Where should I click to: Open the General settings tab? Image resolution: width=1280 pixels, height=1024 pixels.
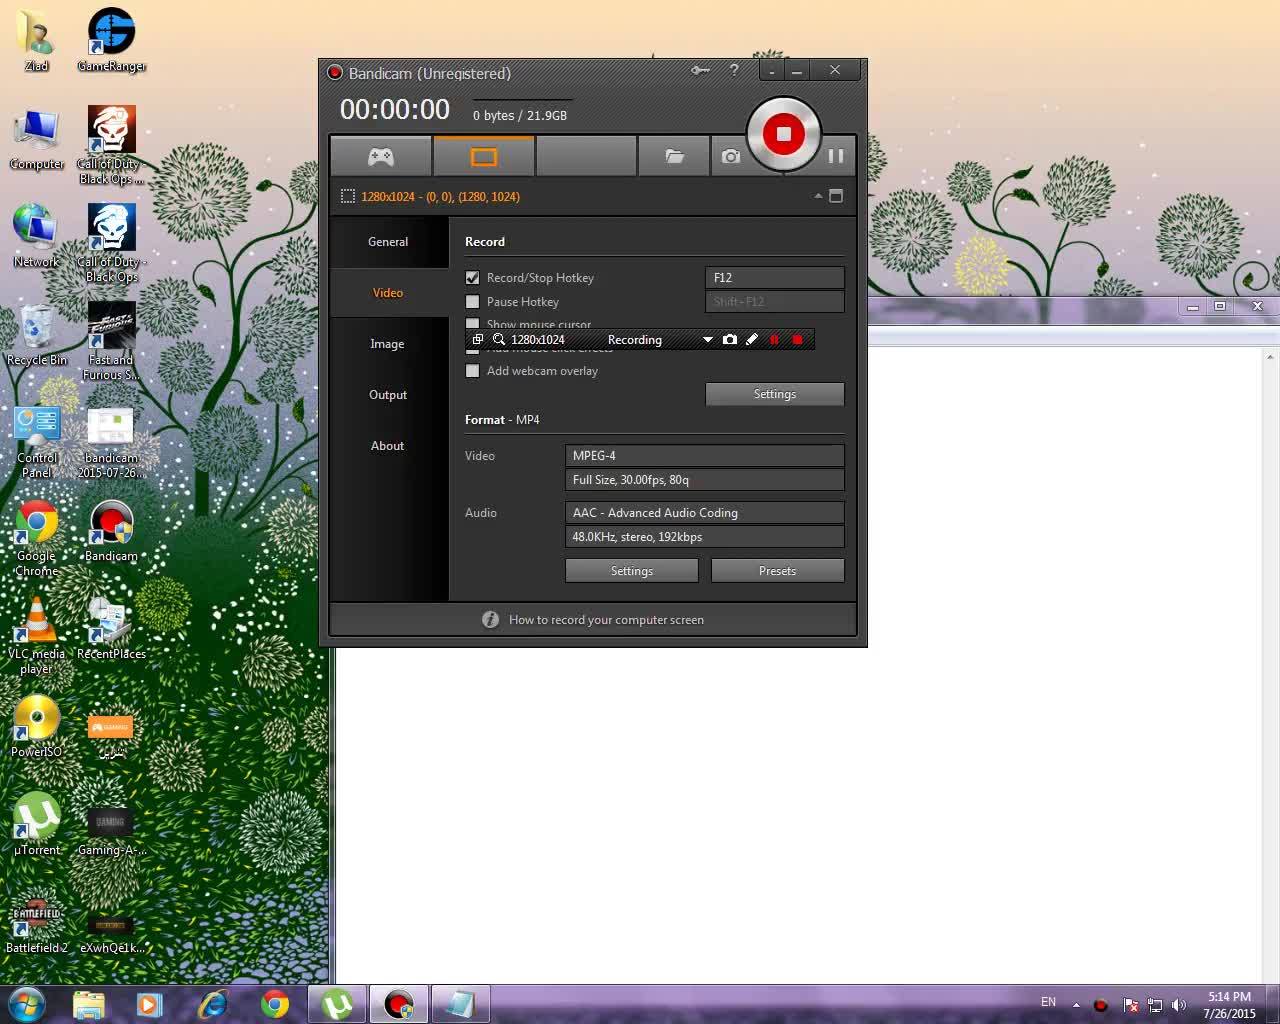[x=388, y=242]
